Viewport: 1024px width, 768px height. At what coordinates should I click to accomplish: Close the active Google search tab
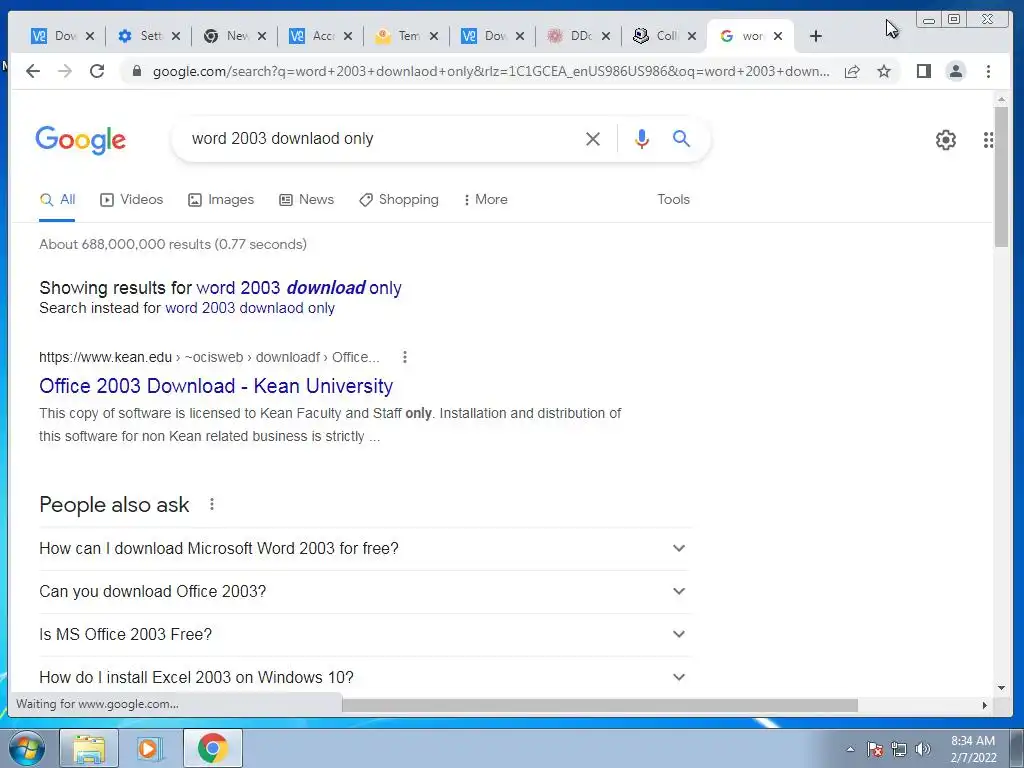[778, 36]
